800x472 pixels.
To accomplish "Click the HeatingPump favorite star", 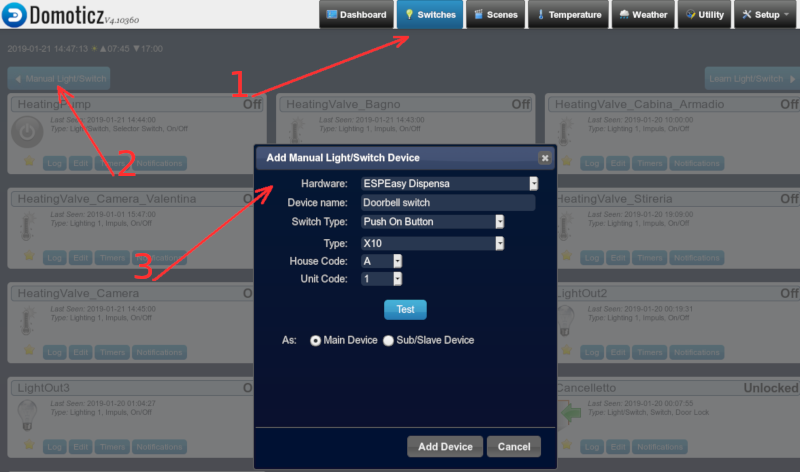I will click(30, 162).
